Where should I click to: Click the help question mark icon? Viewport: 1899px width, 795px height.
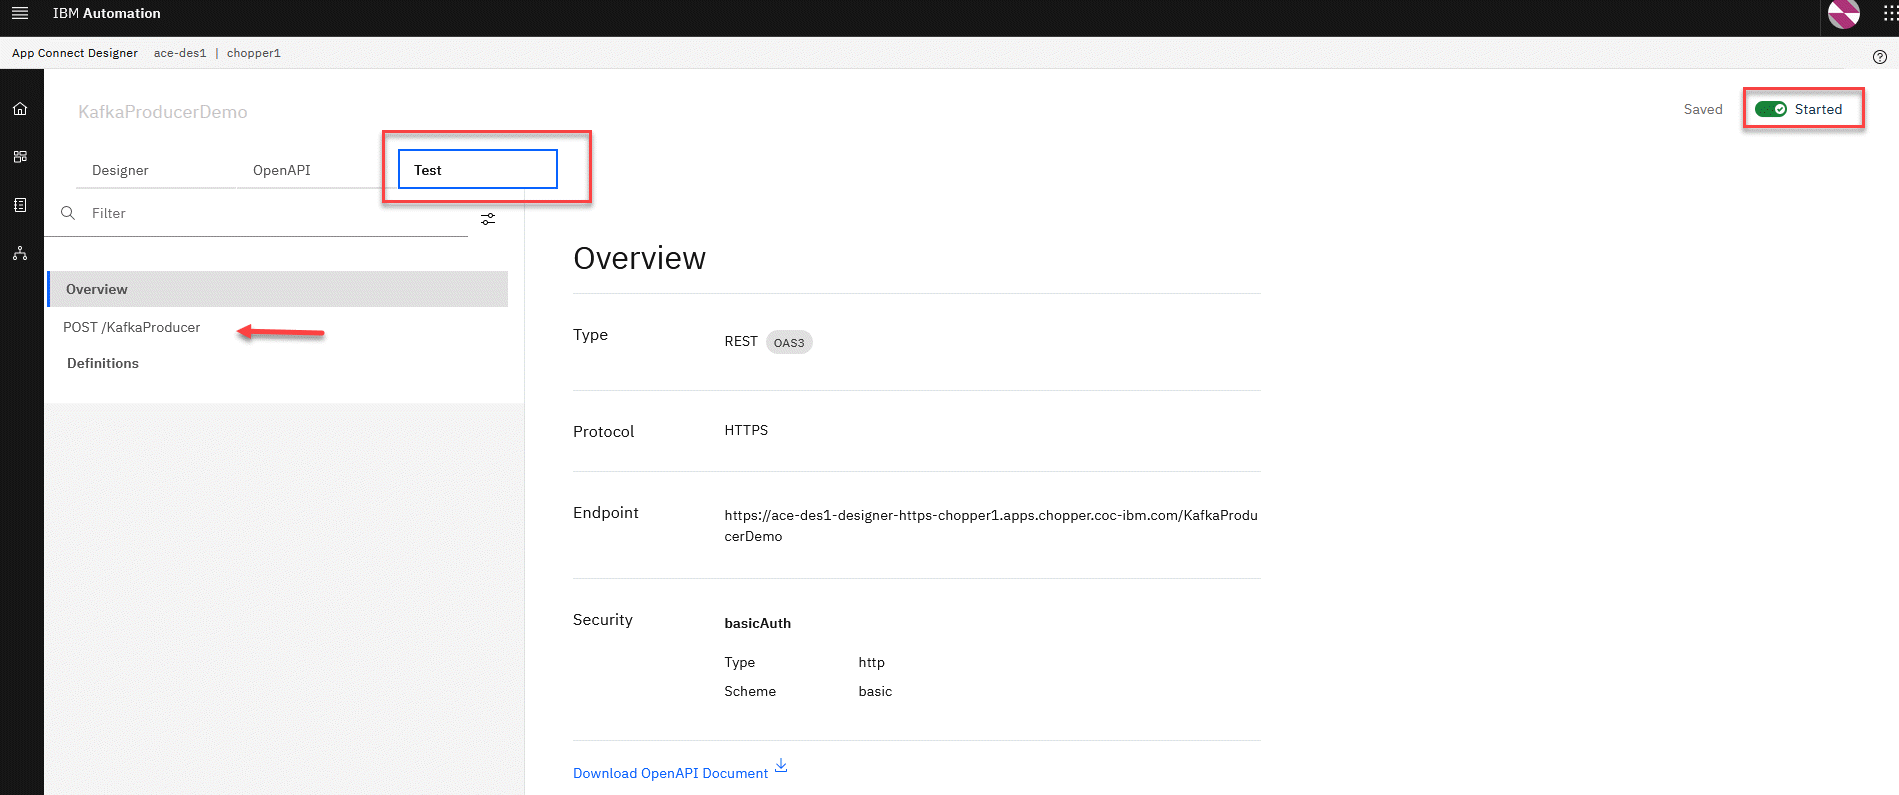click(x=1879, y=57)
